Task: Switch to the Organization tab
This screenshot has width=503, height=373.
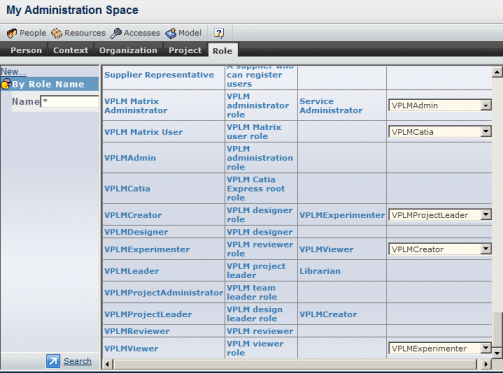Action: [128, 50]
